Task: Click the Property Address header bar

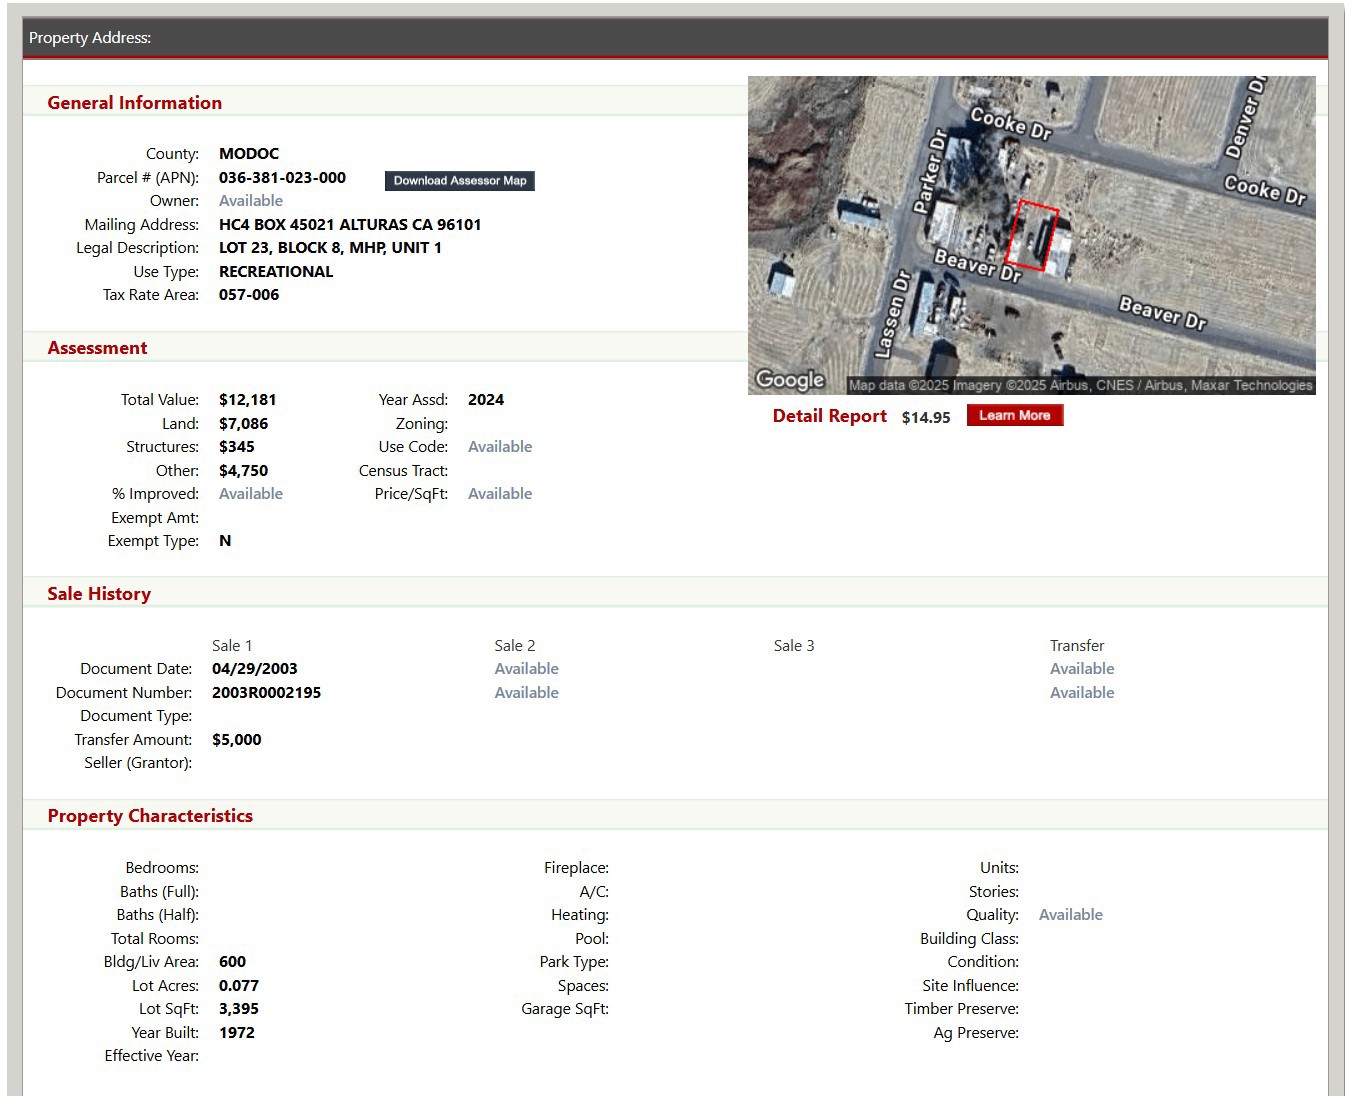Action: [675, 38]
